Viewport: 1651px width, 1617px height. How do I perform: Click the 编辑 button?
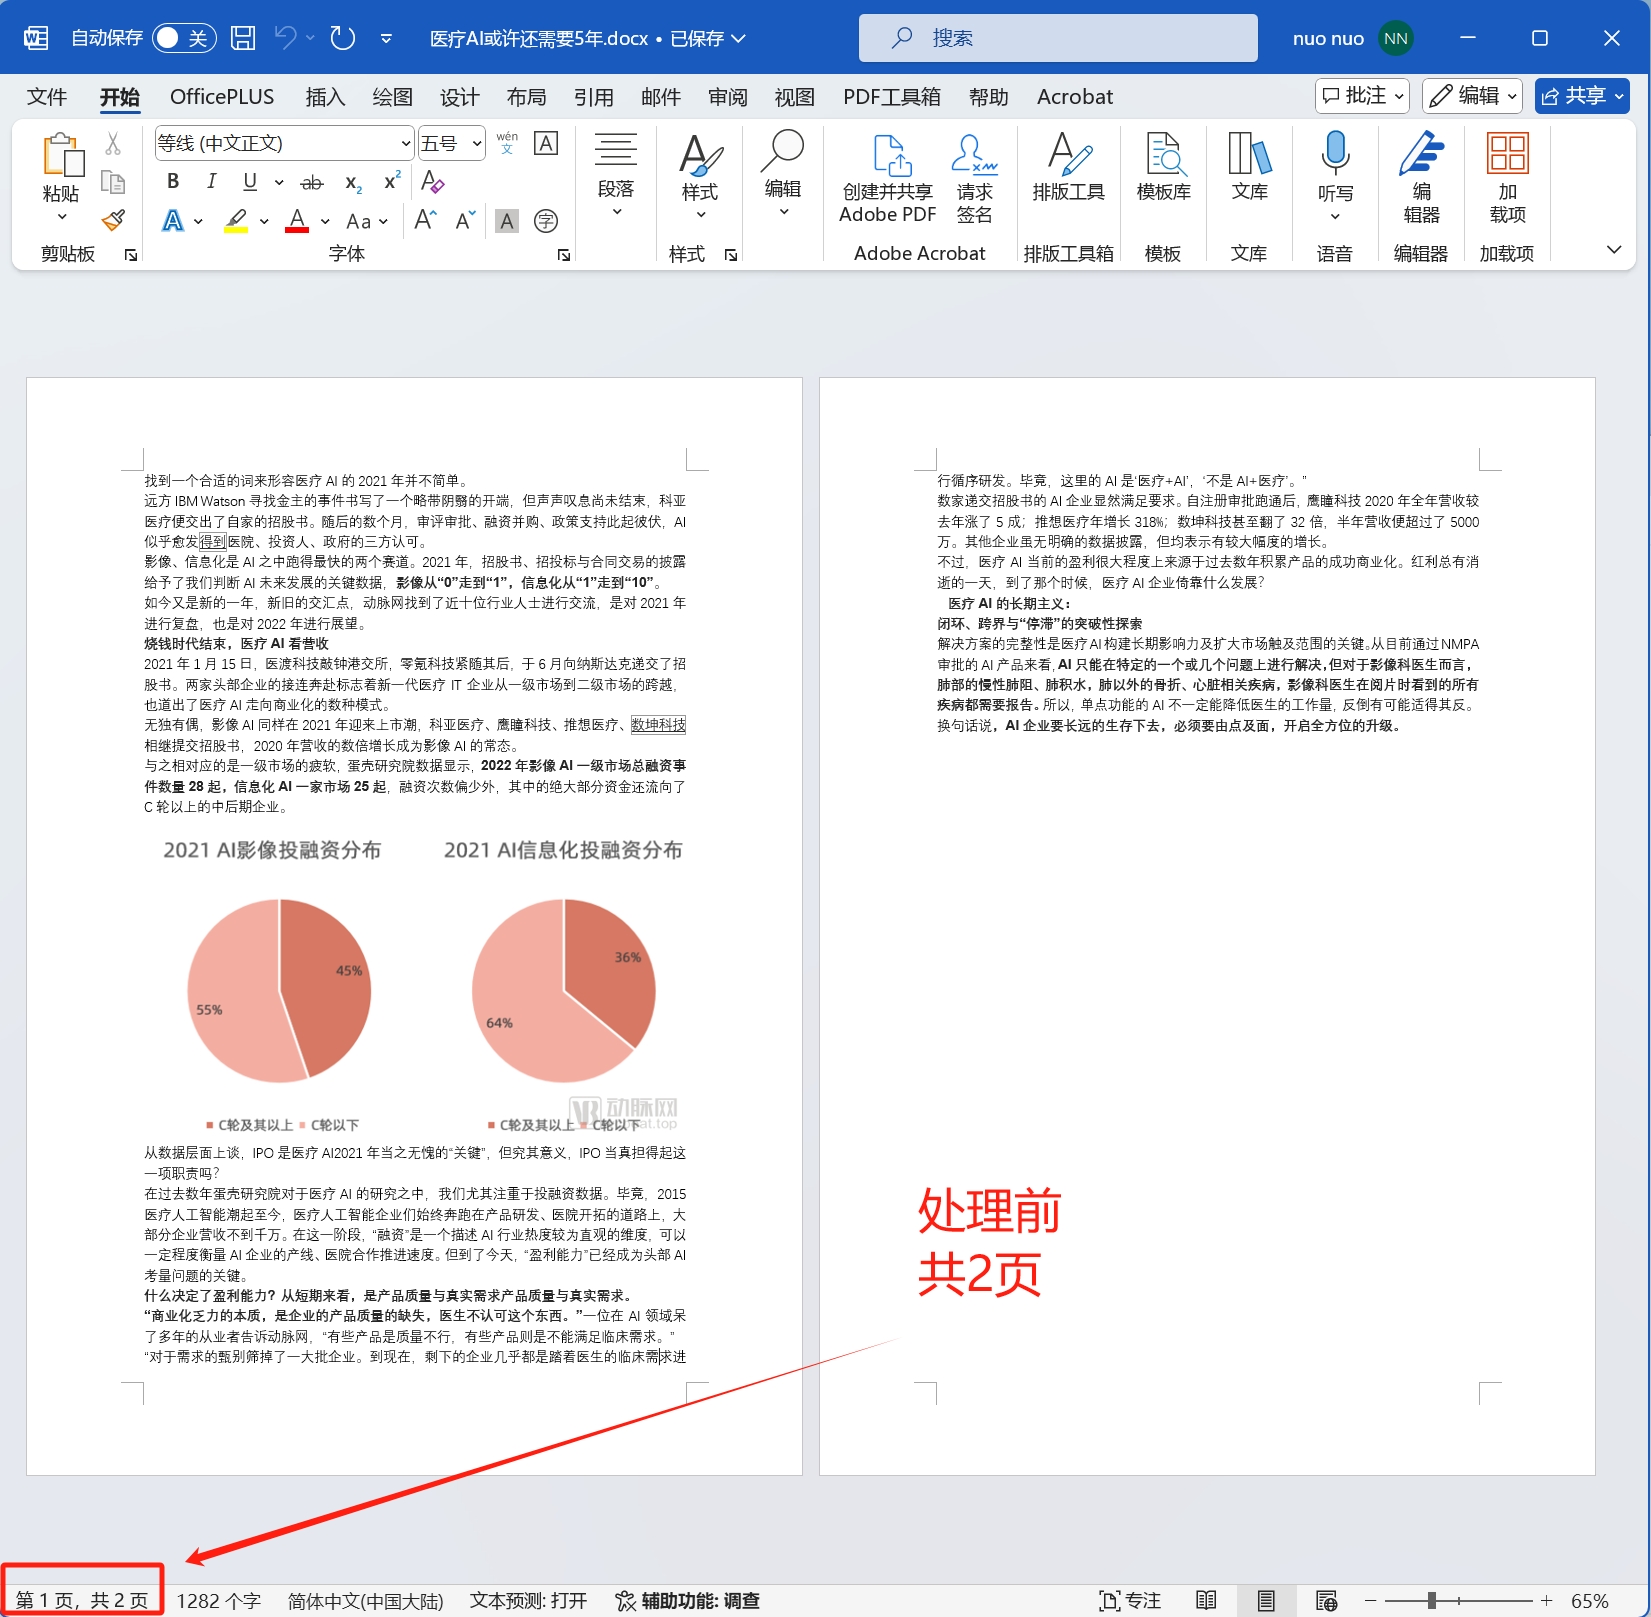click(x=1465, y=95)
